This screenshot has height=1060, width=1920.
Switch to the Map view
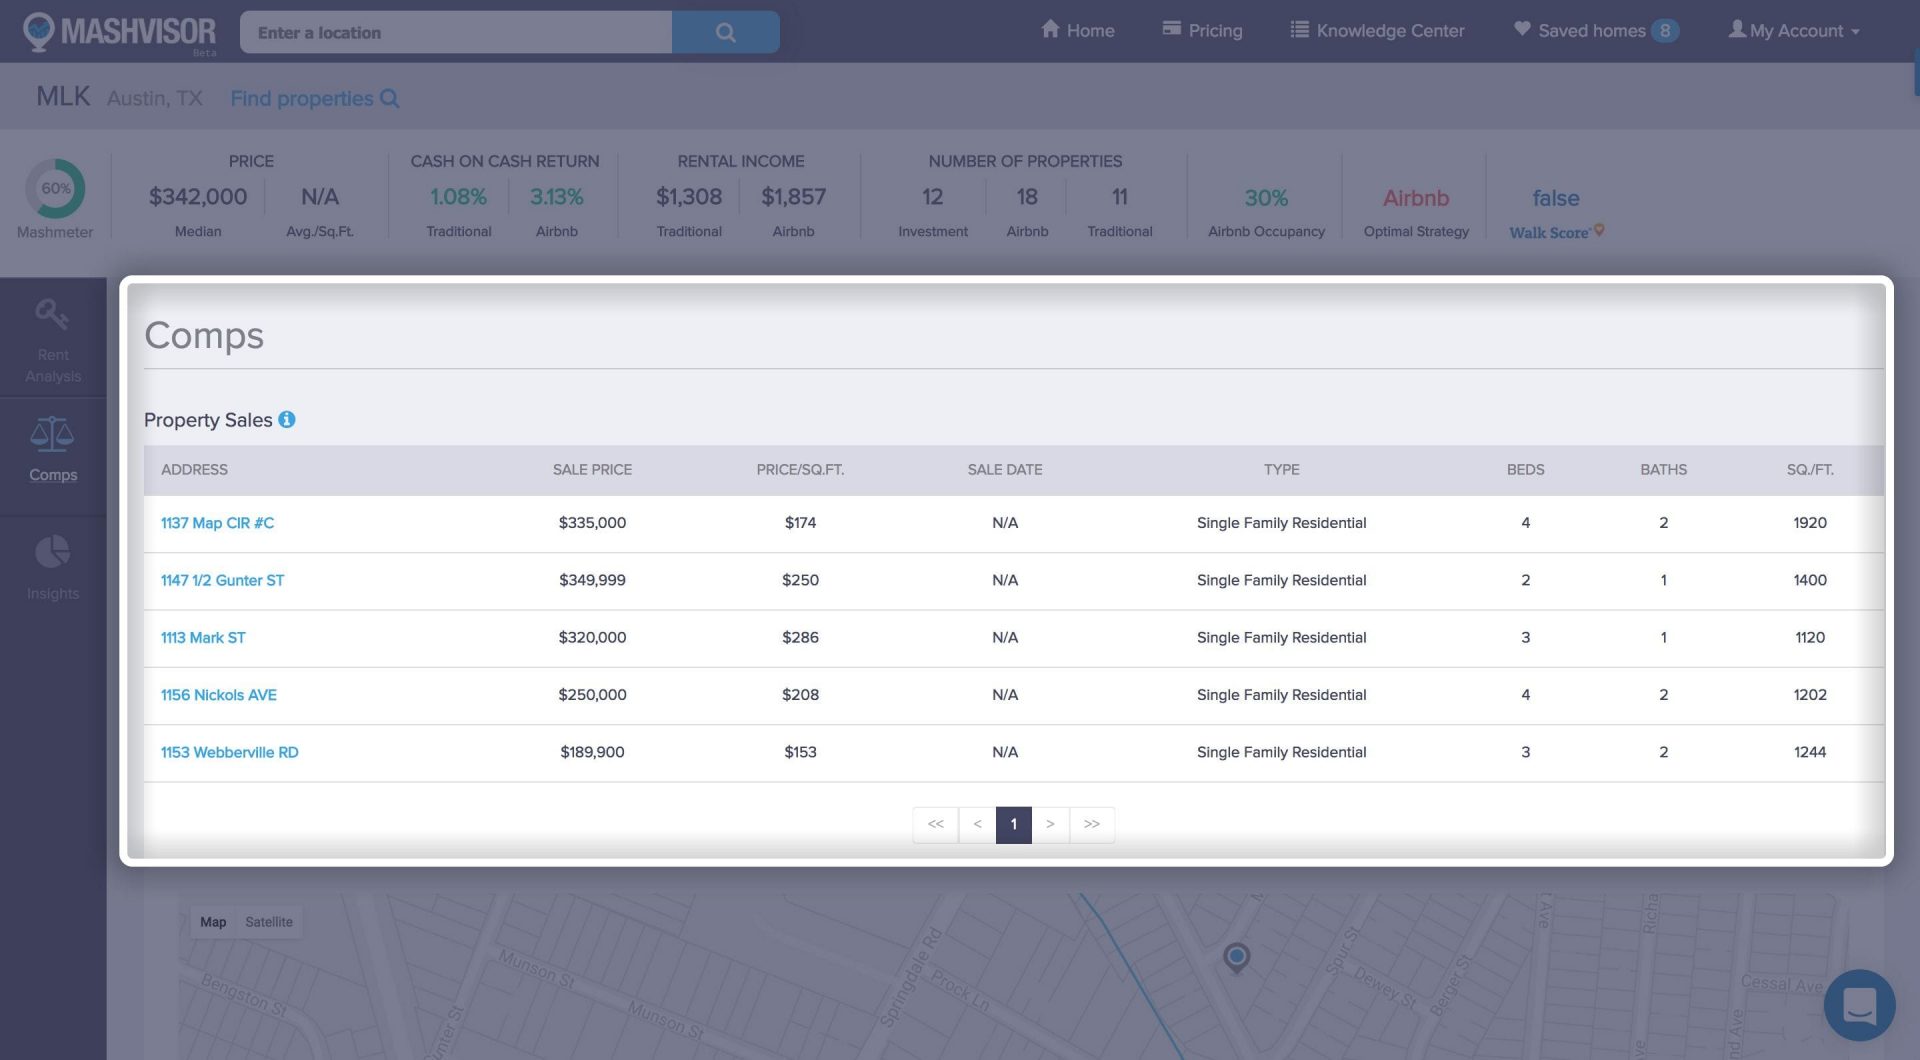212,921
